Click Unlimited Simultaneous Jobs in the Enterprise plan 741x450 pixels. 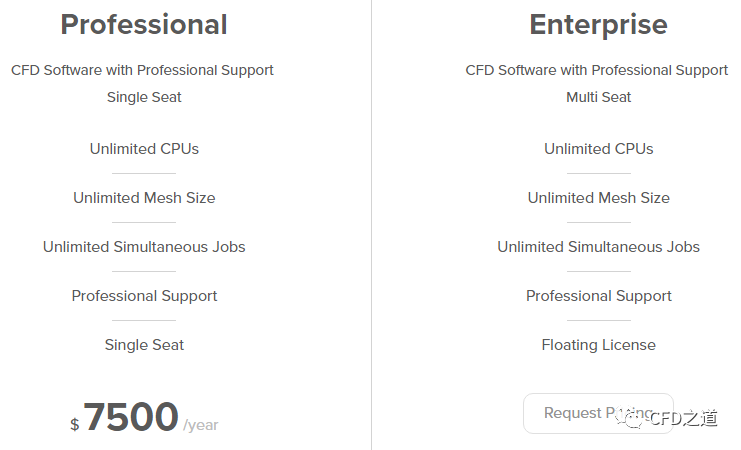pos(598,247)
